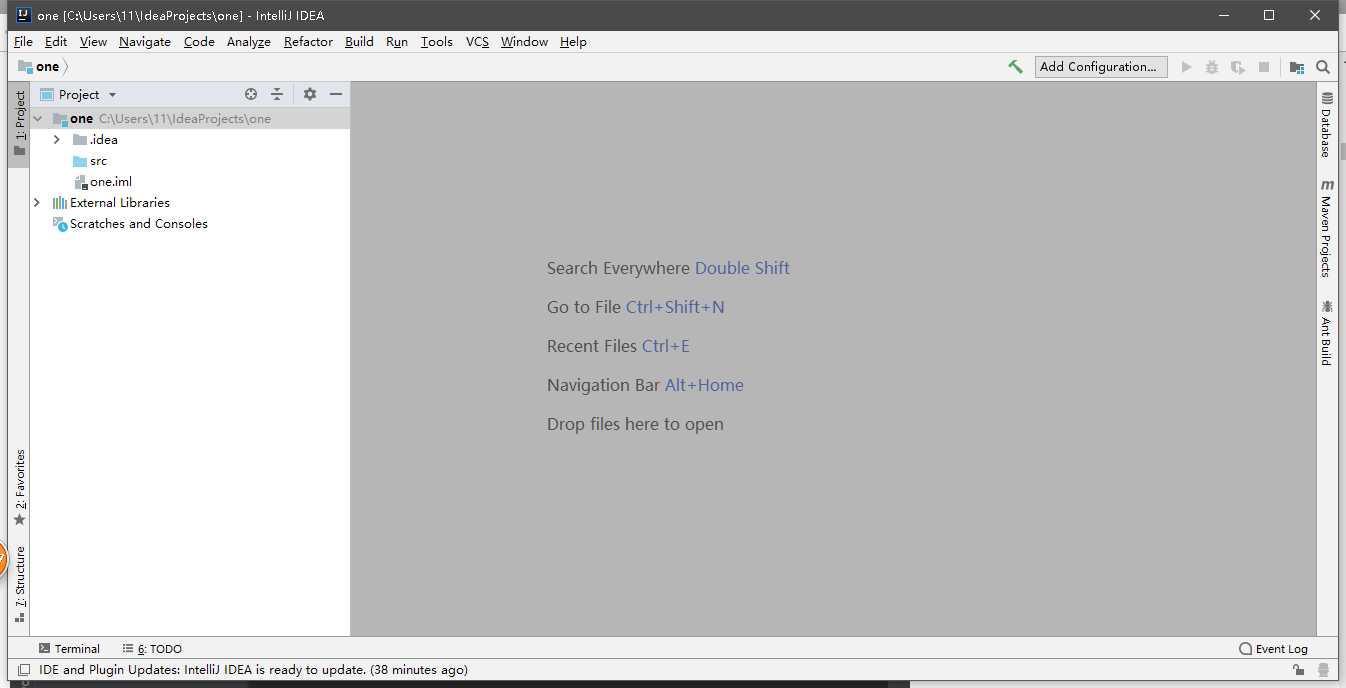Screen dimensions: 1346x688
Task: Click the IntelliJ IDEA title bar icon
Action: [23, 15]
